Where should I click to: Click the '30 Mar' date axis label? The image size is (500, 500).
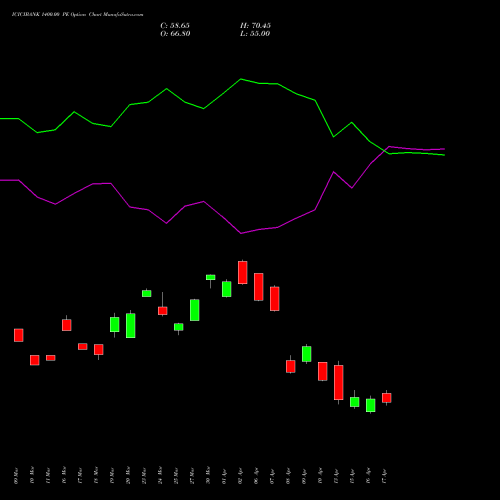pos(208,475)
